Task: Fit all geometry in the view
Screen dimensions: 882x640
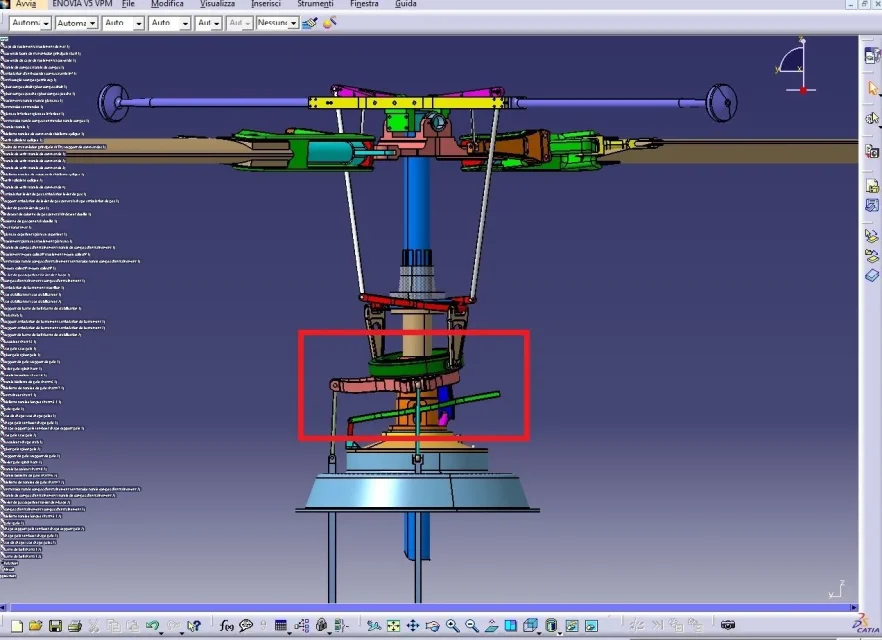Action: point(394,625)
